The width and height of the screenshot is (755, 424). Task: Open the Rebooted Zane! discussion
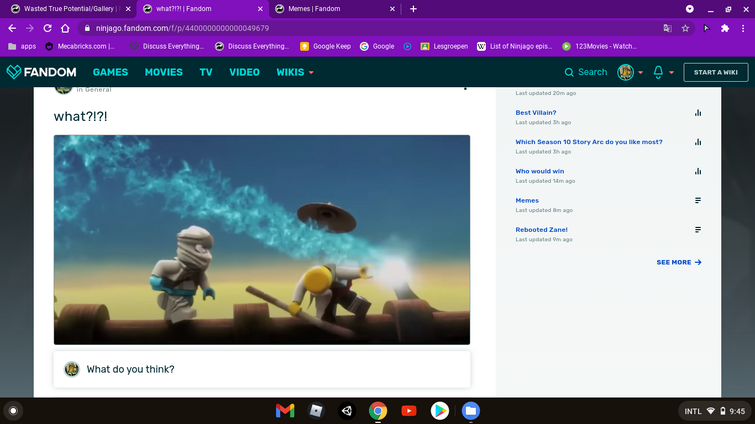(x=541, y=230)
